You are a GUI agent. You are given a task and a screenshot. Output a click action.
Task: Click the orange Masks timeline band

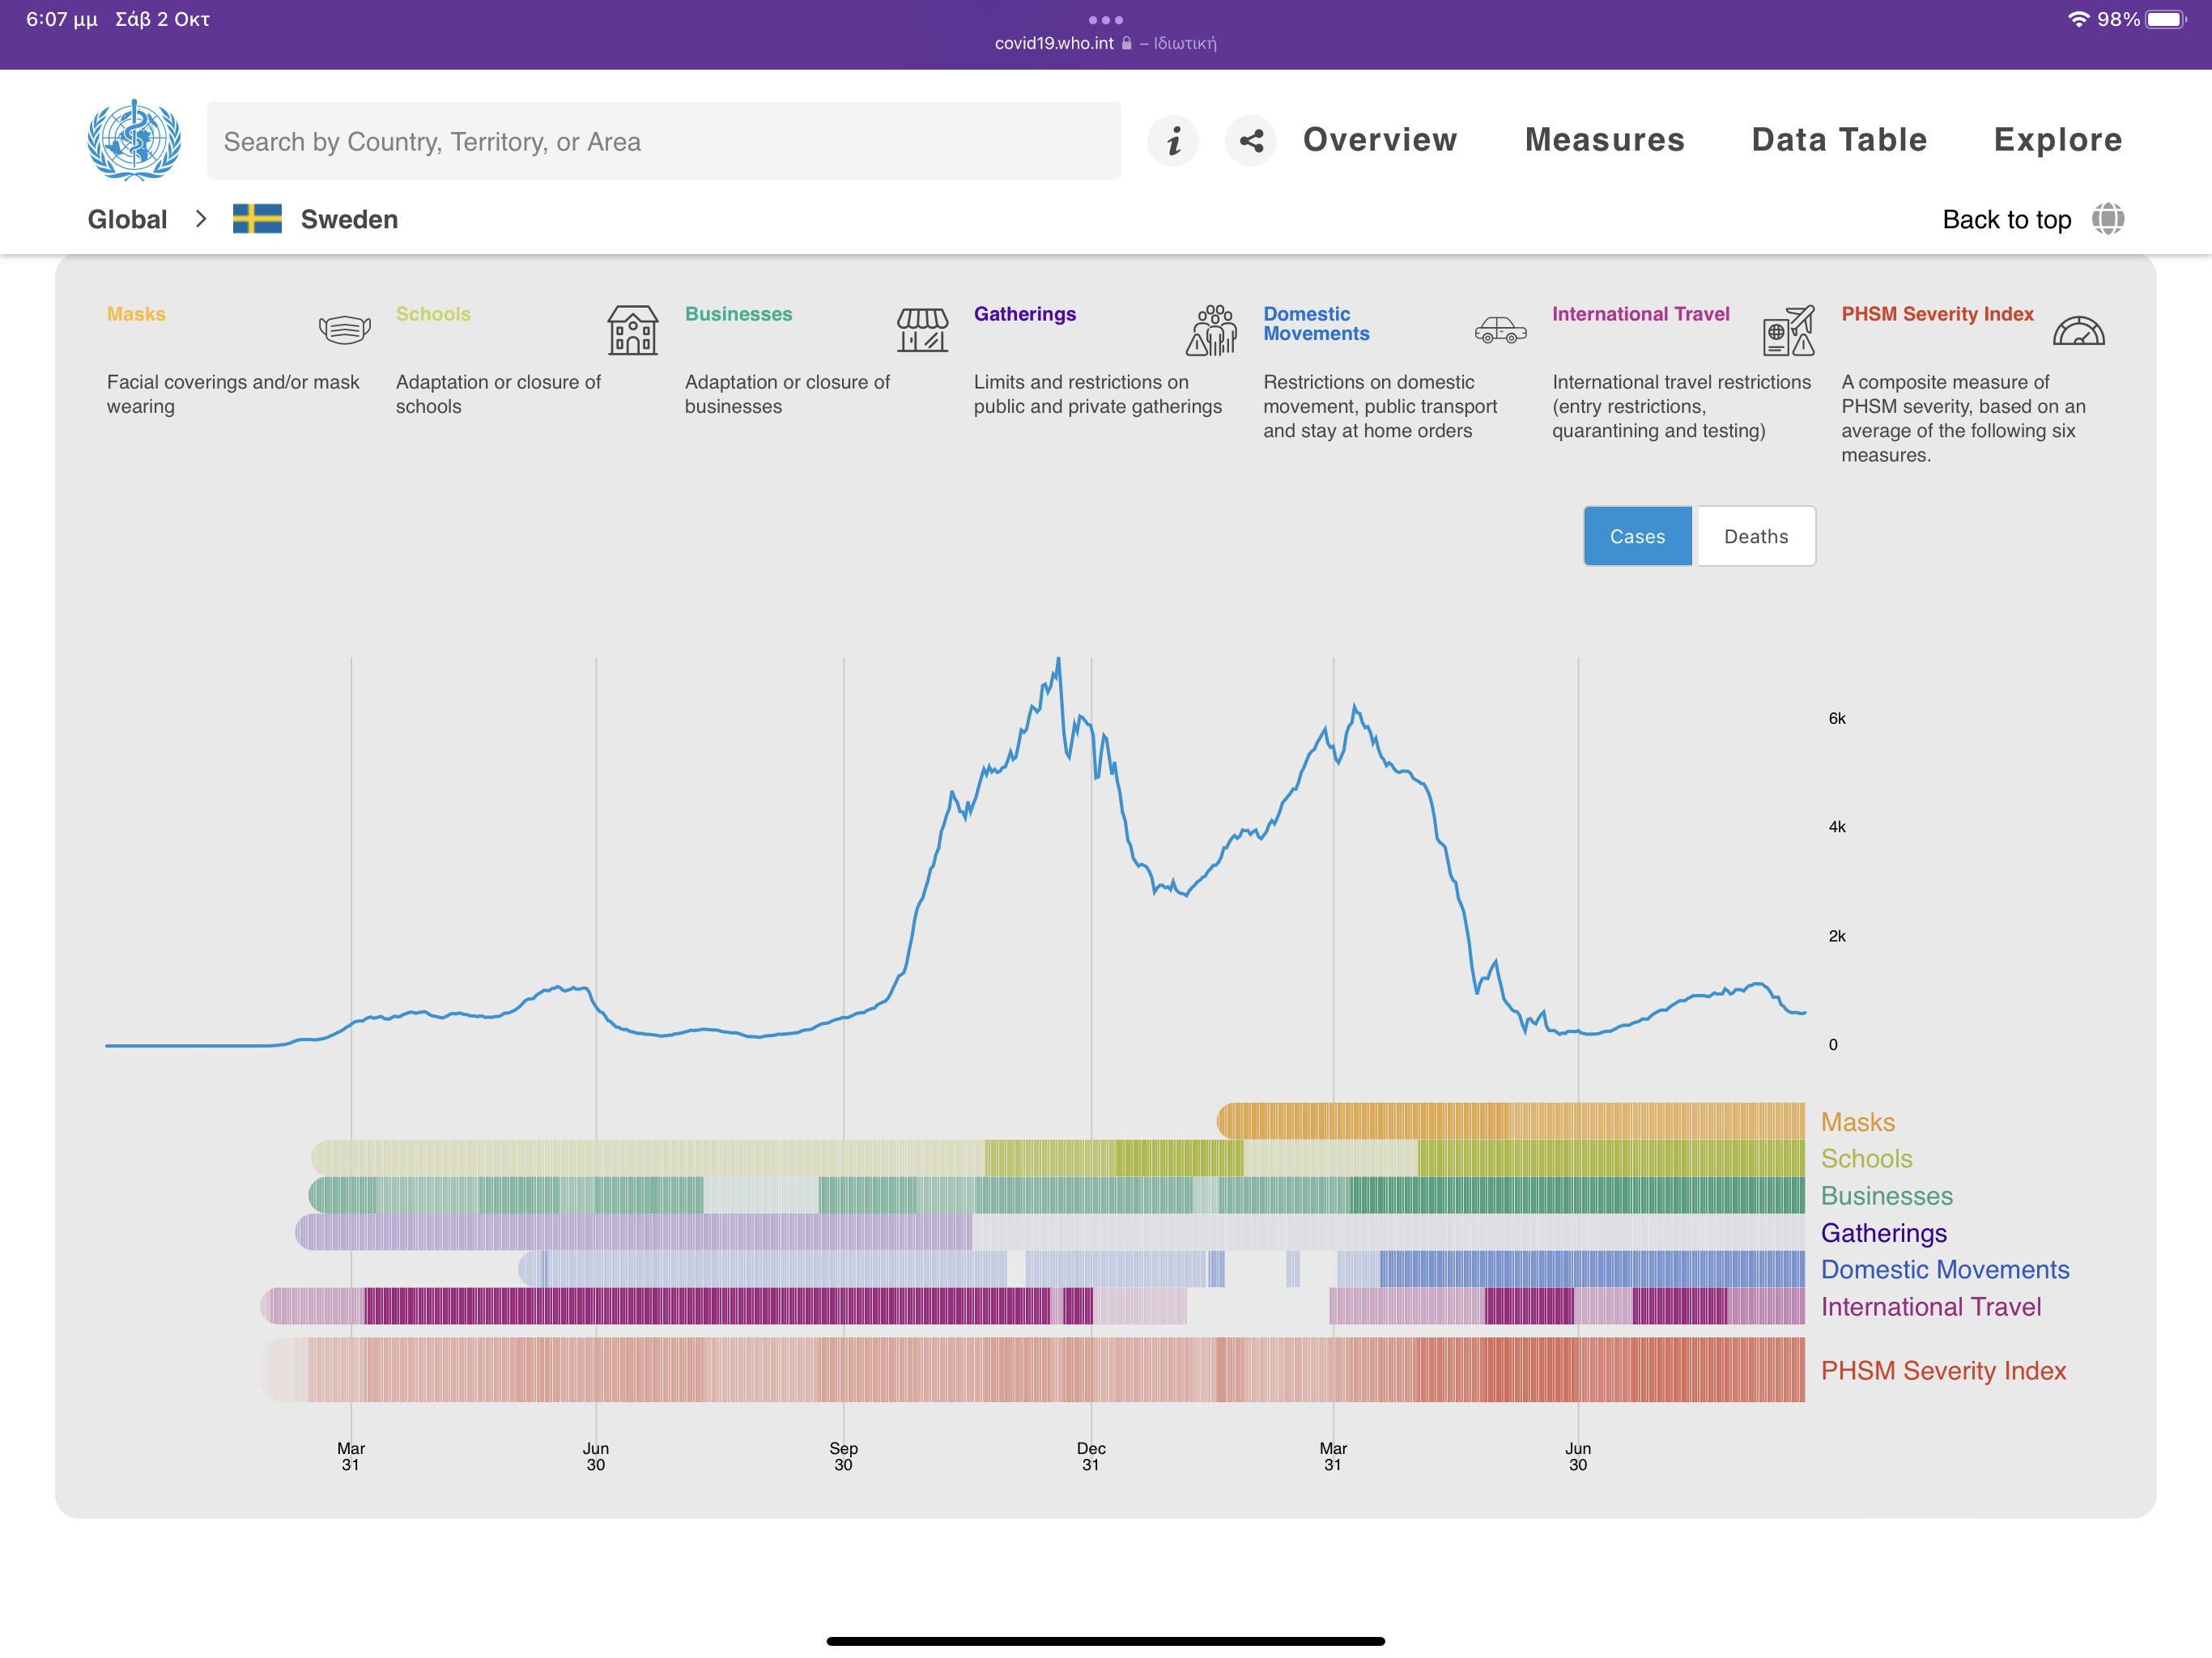click(1510, 1120)
